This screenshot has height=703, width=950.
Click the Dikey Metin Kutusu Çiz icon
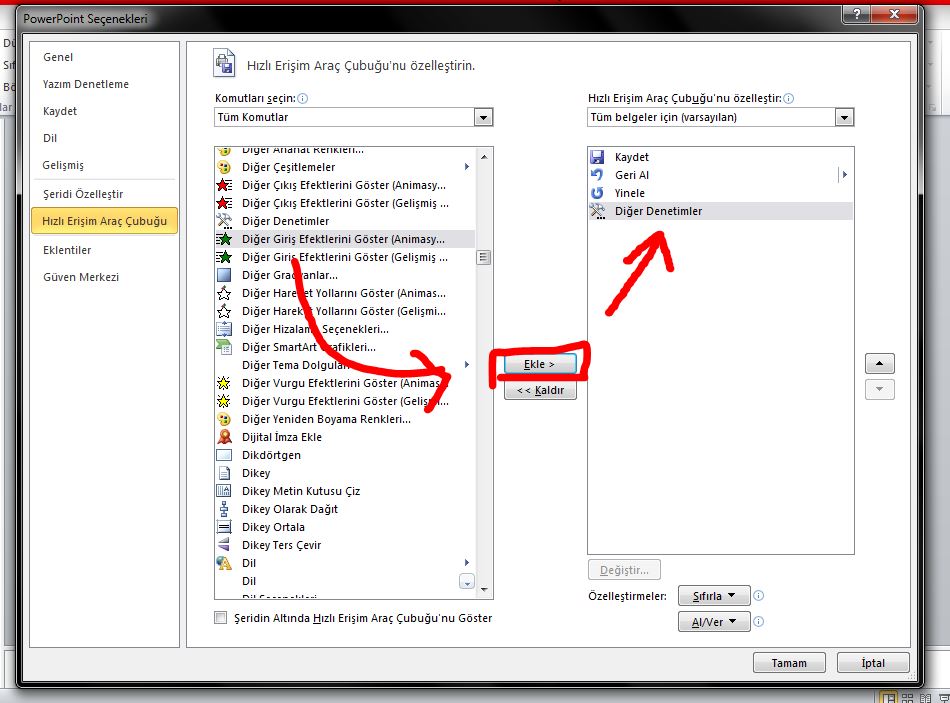(224, 491)
